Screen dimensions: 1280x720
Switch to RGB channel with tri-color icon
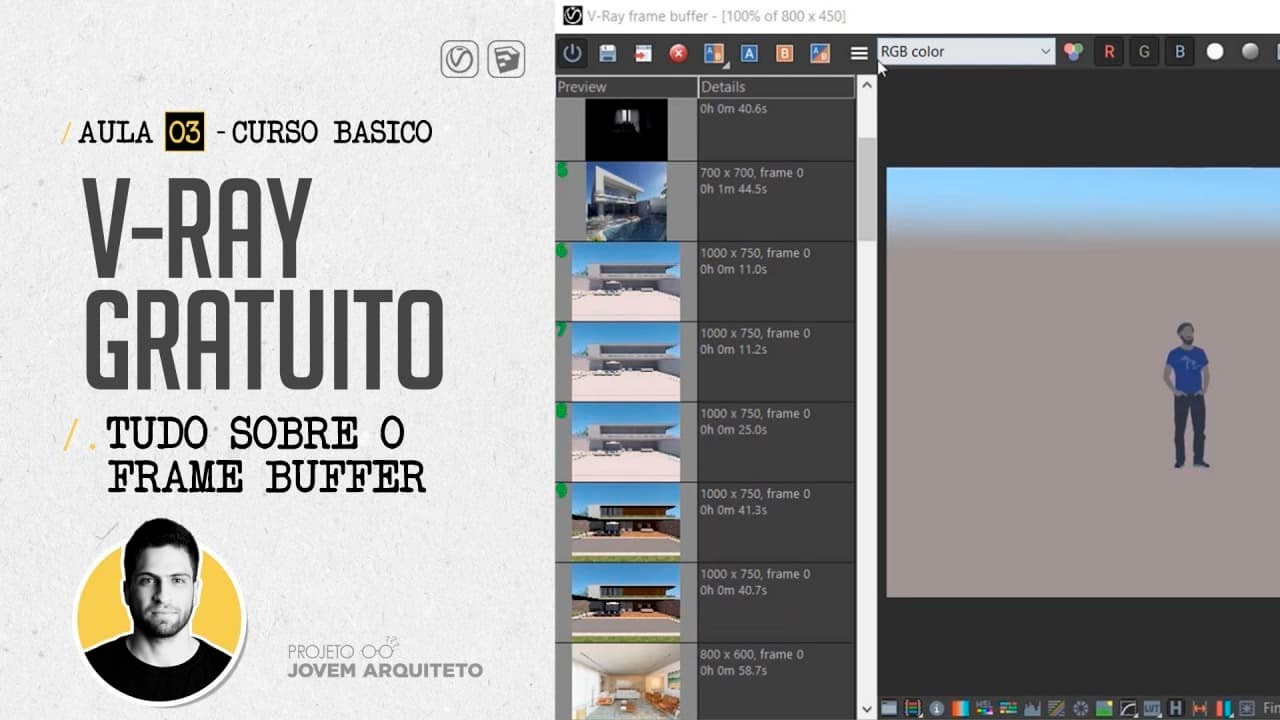click(x=1074, y=52)
